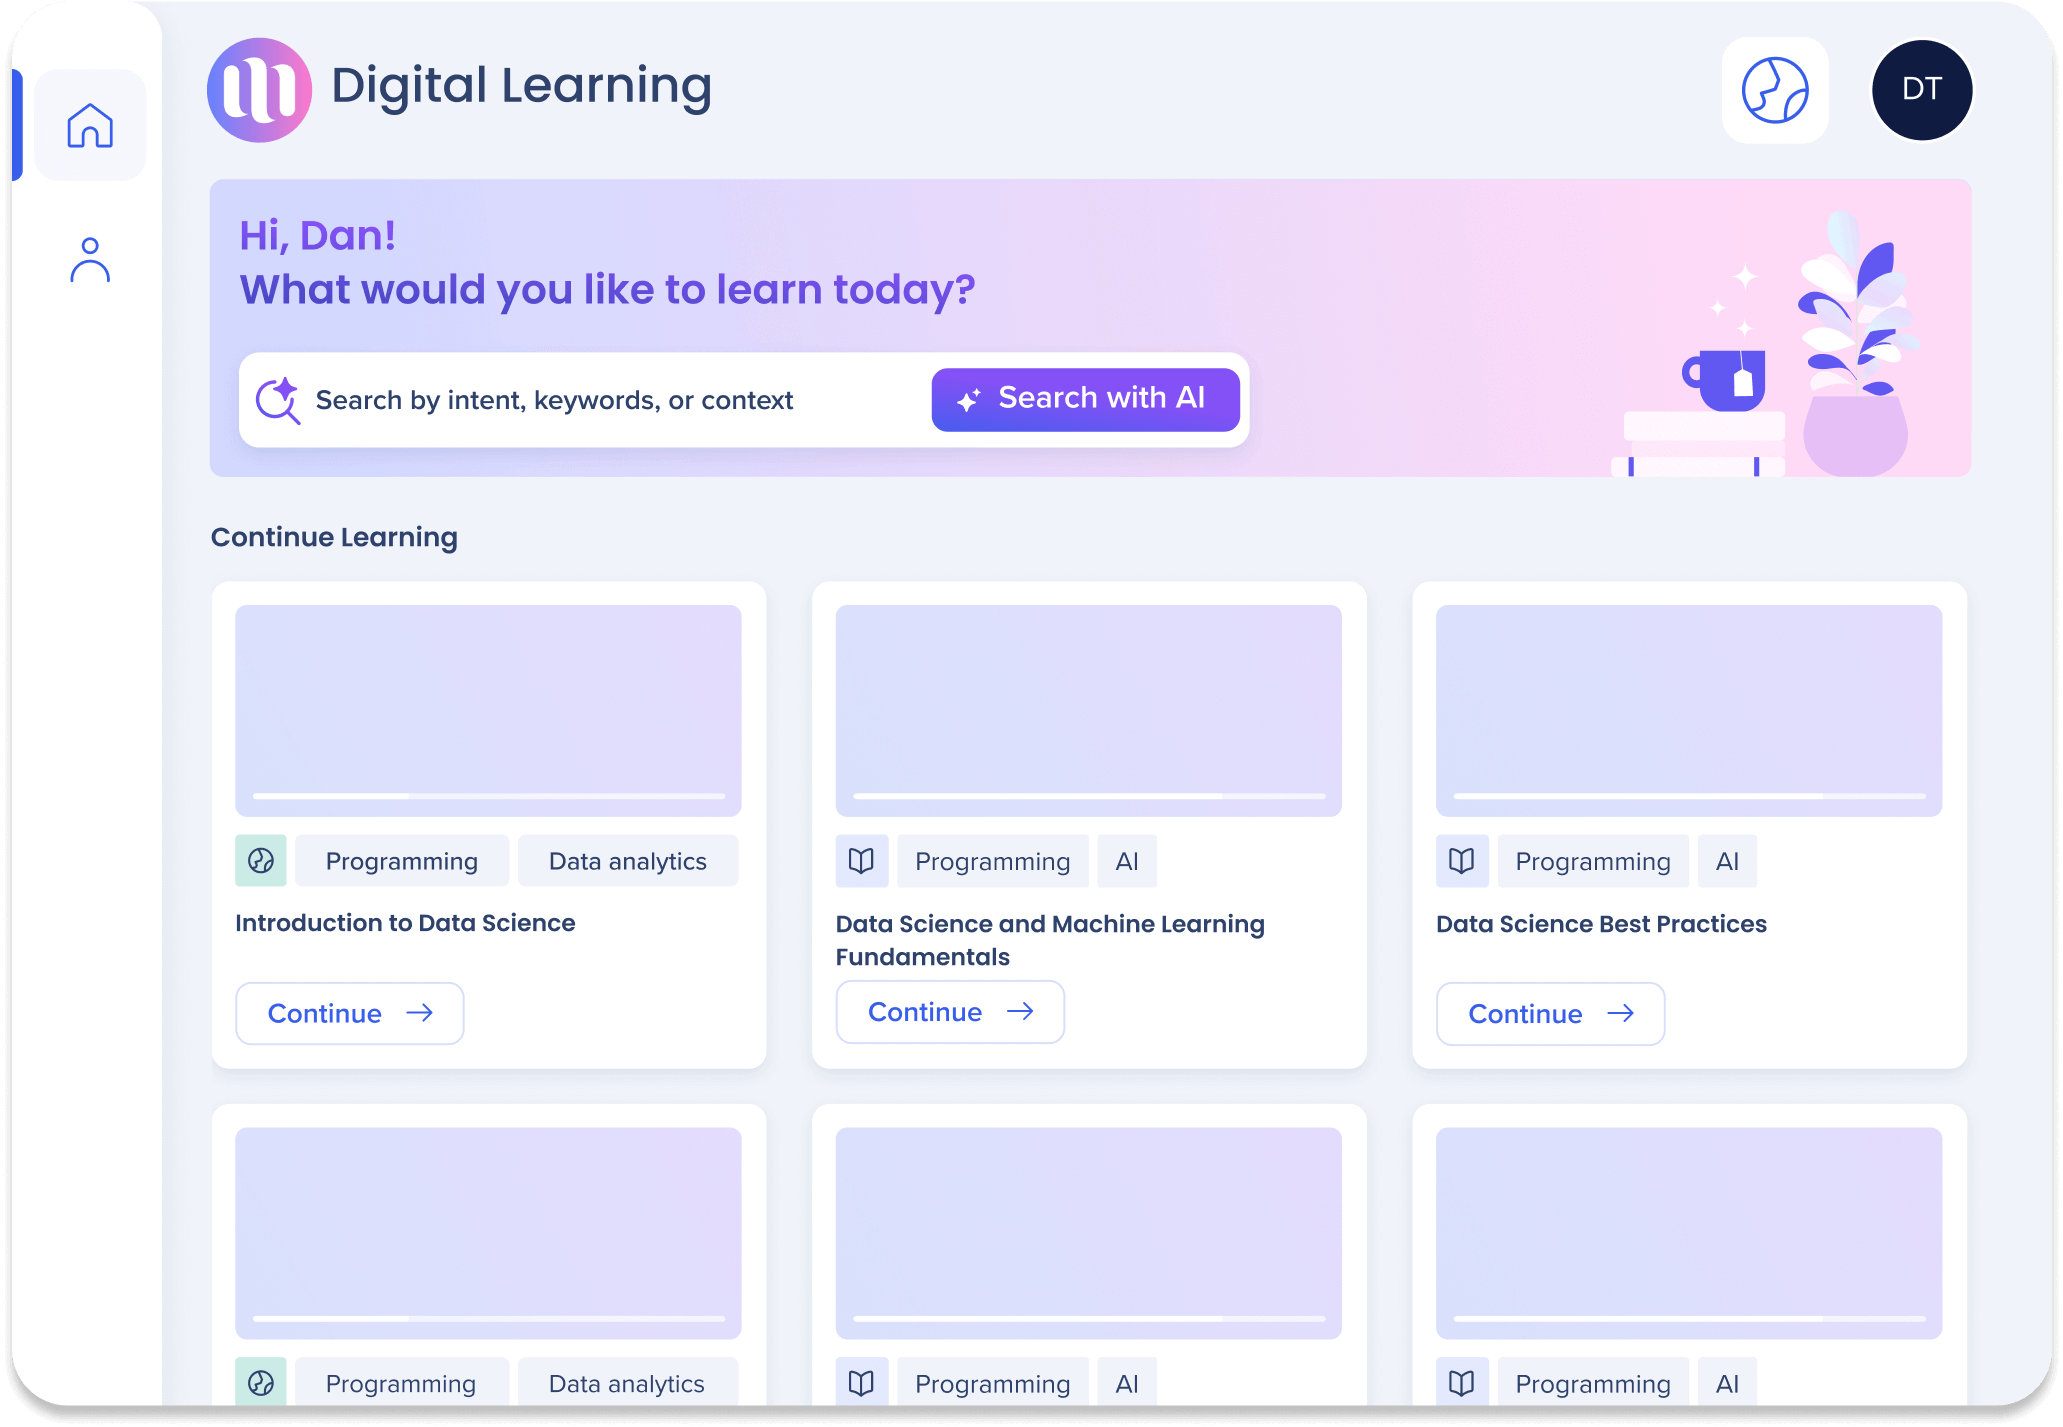Click the globe language icon in header
The image size is (2063, 1427).
point(1774,90)
